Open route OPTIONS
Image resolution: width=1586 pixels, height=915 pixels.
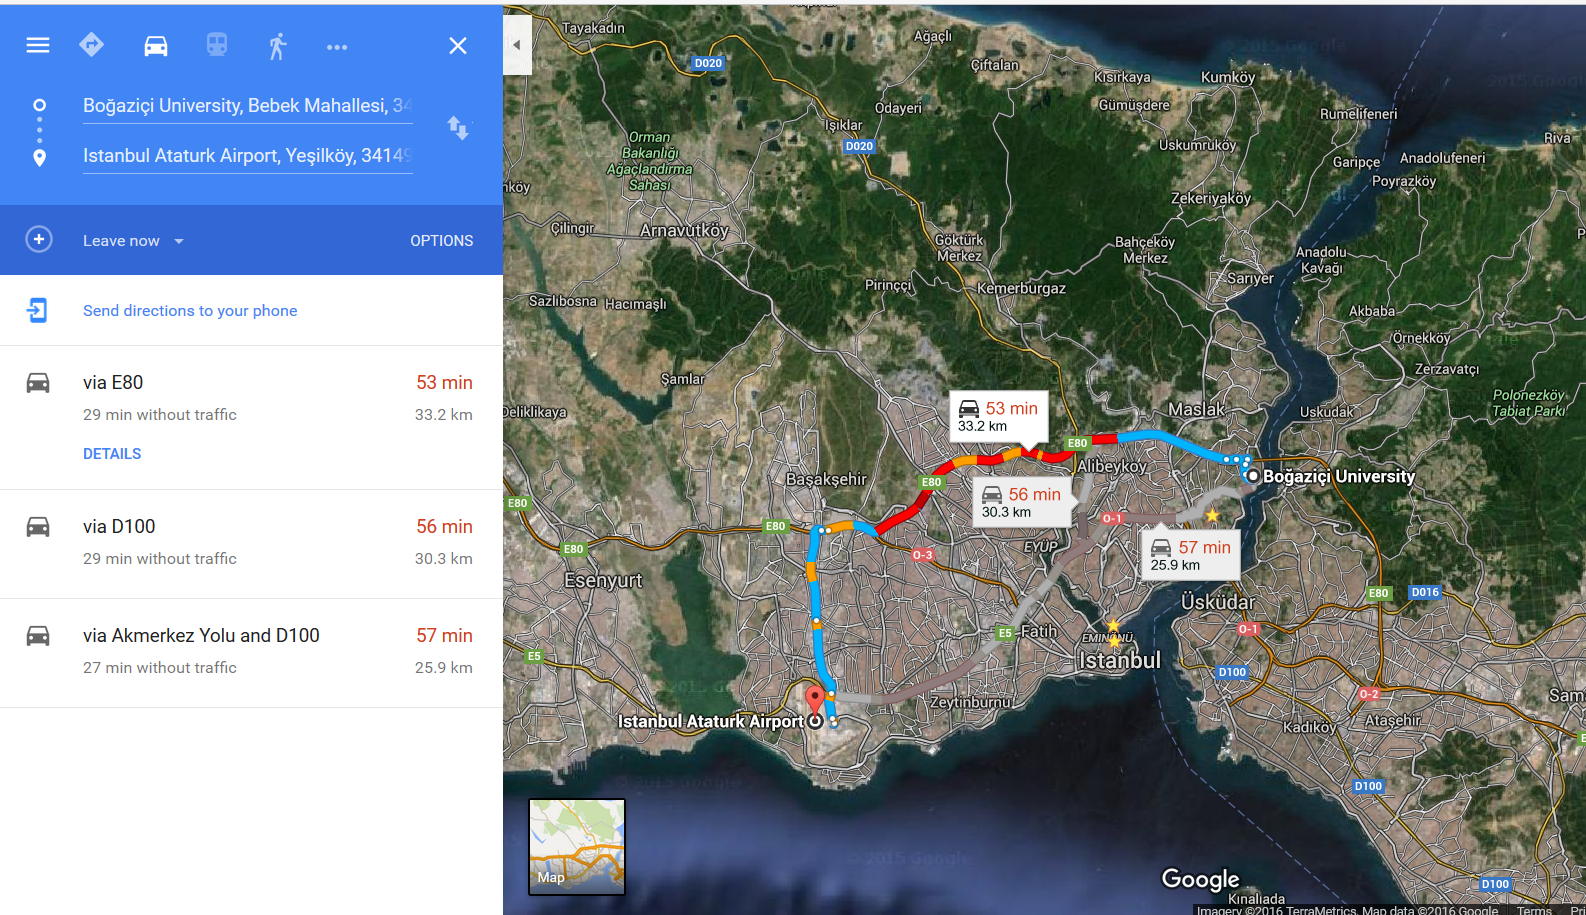coord(442,241)
